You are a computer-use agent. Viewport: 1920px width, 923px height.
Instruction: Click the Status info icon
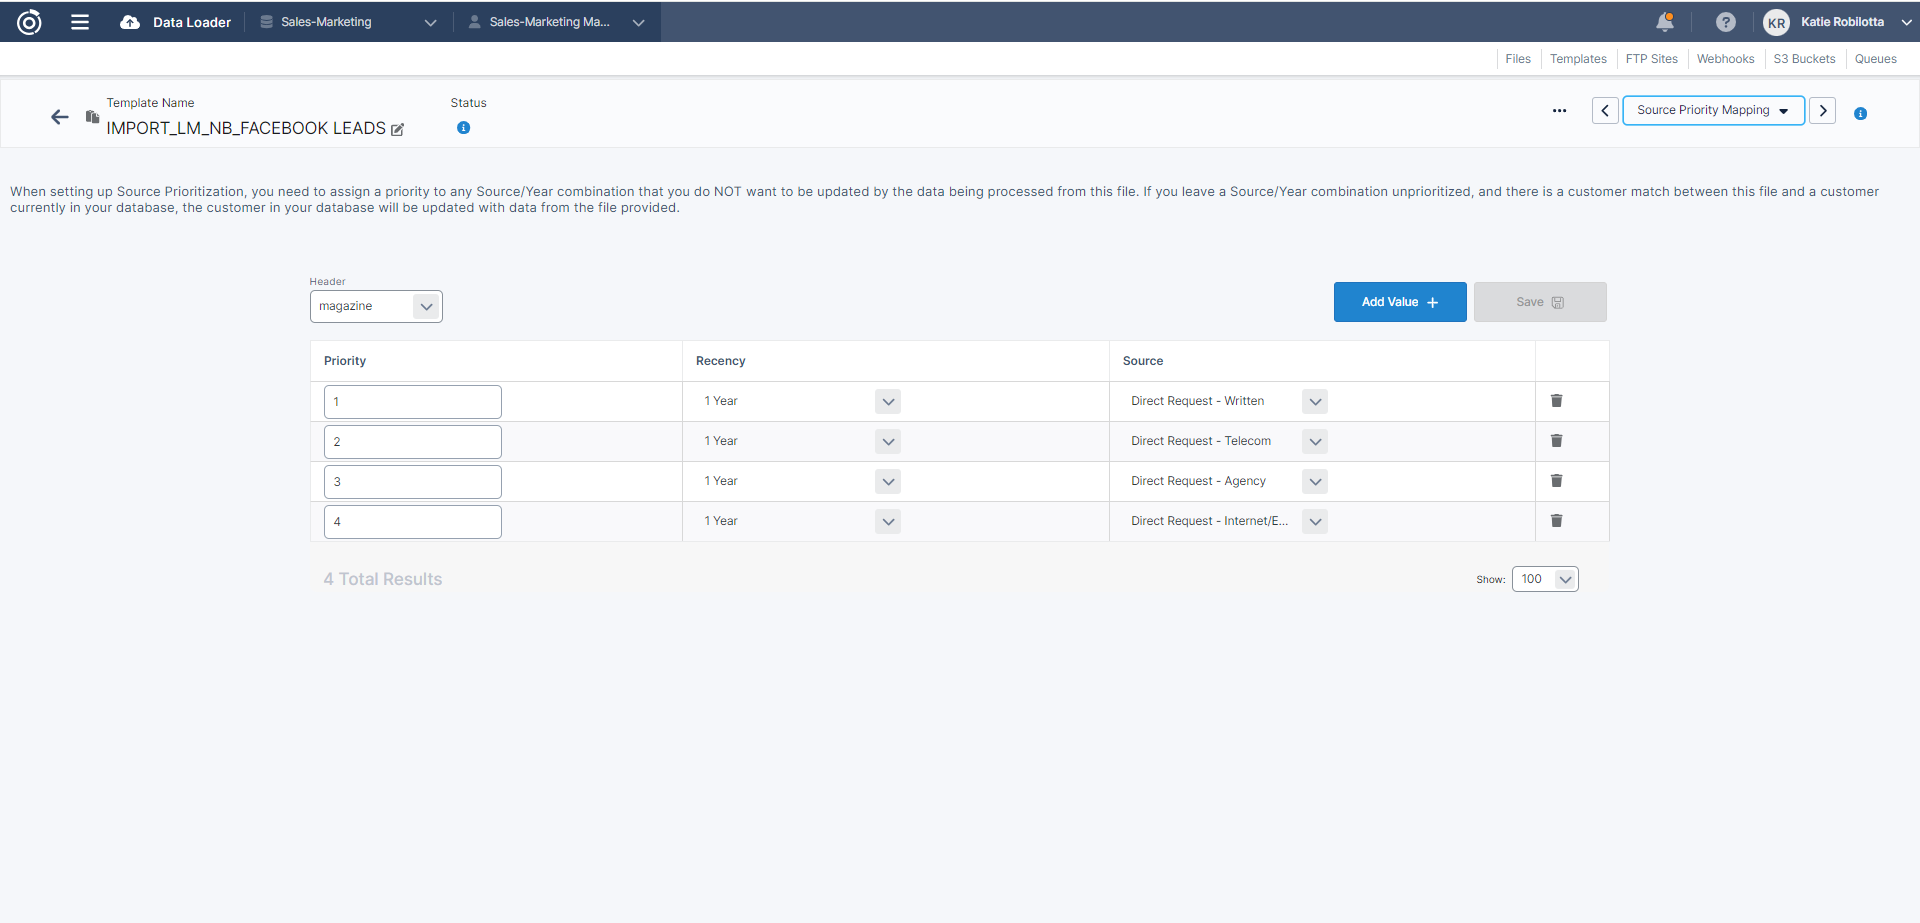(x=463, y=128)
